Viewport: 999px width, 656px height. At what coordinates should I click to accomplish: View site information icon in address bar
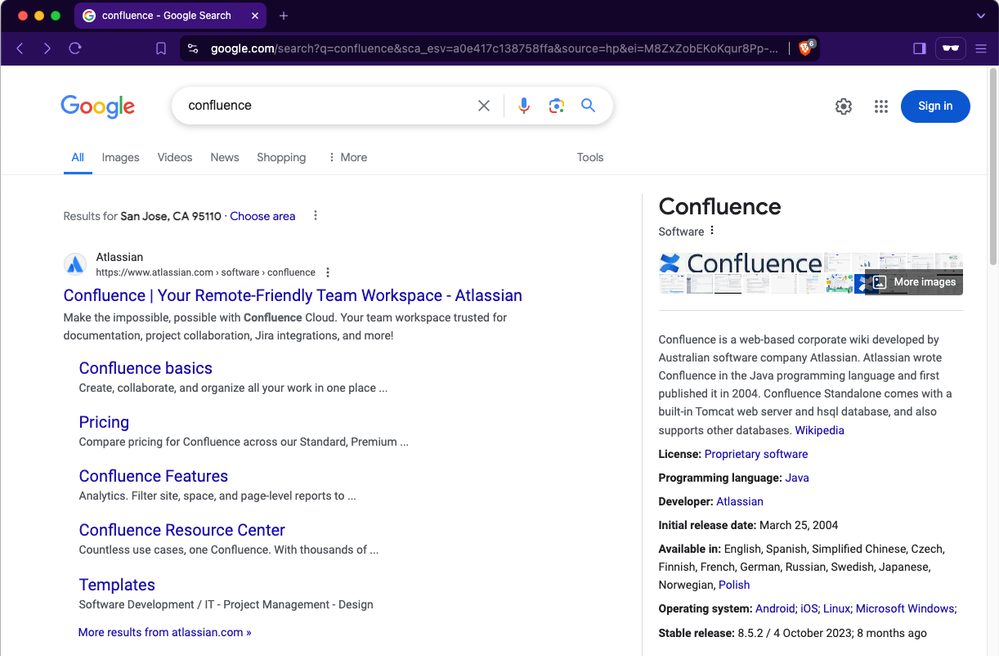[193, 48]
